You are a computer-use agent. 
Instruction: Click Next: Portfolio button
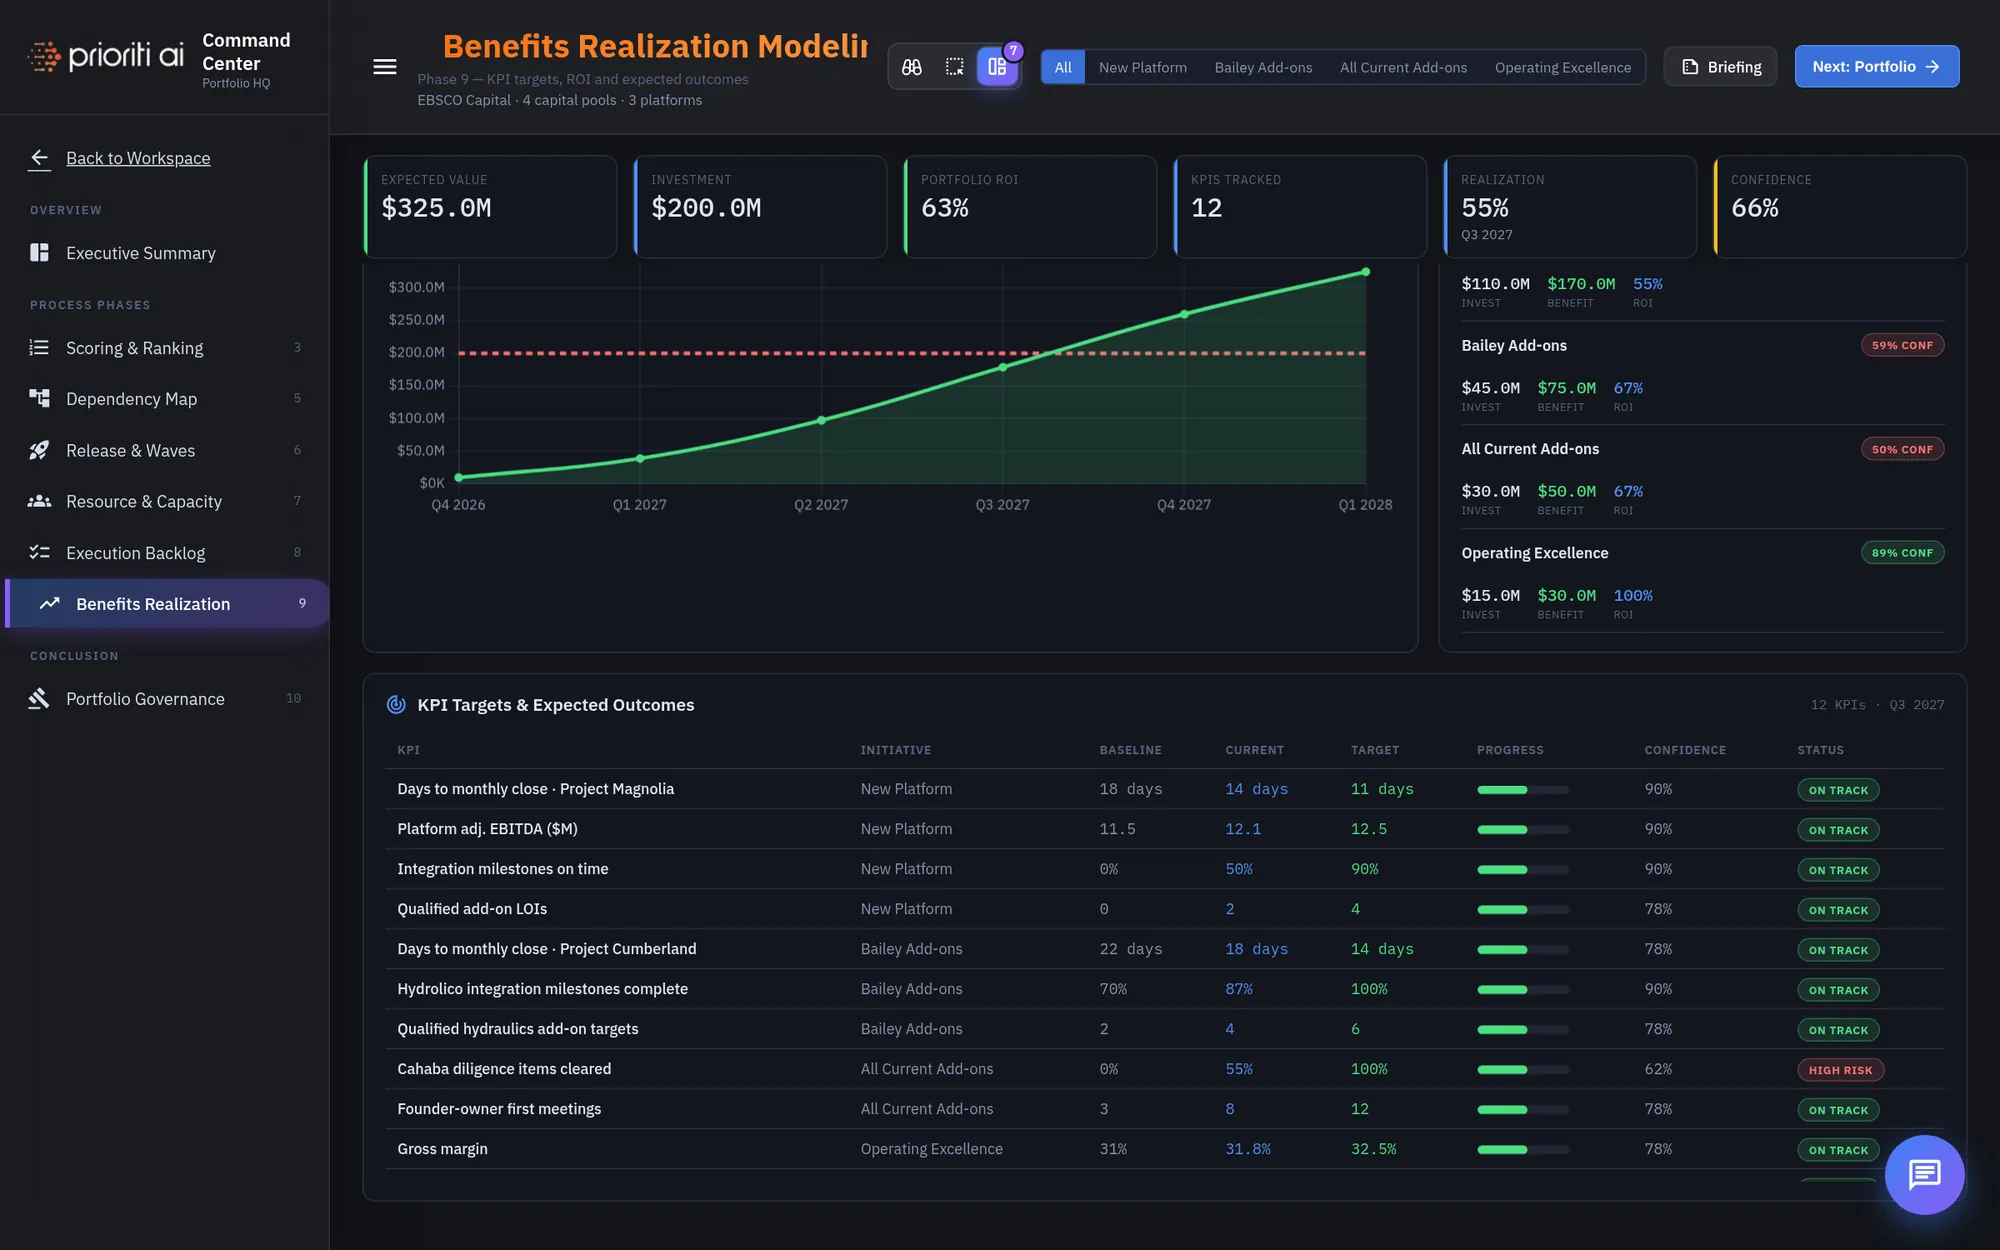[x=1877, y=67]
